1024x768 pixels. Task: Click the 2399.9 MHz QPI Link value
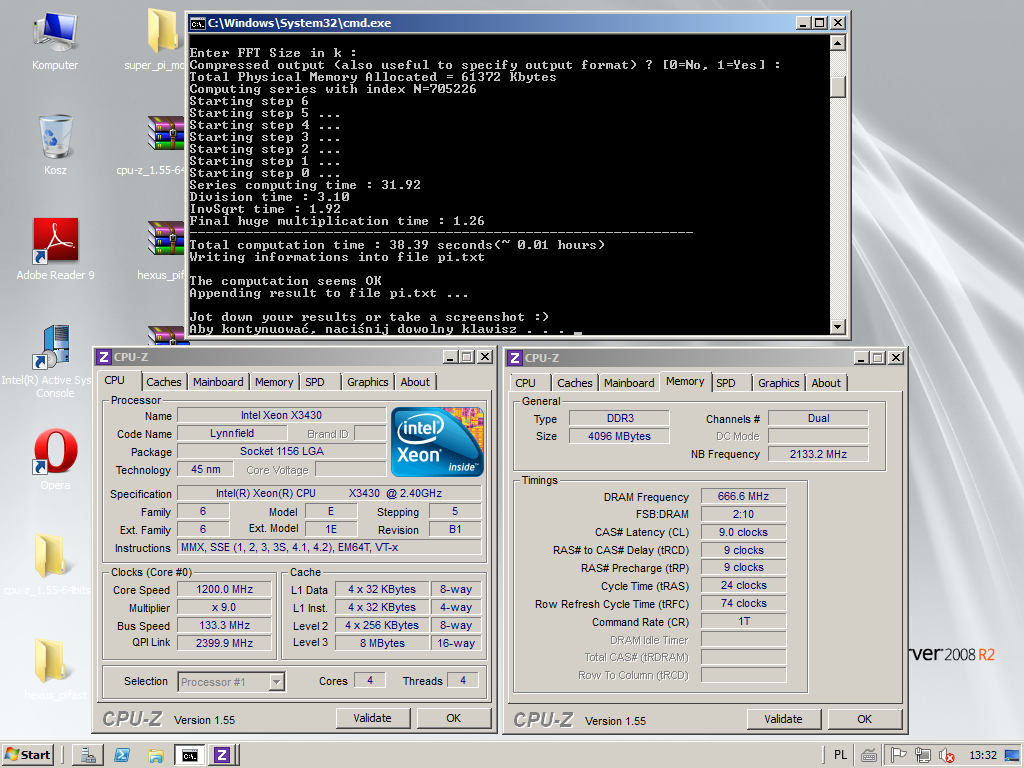coord(225,643)
